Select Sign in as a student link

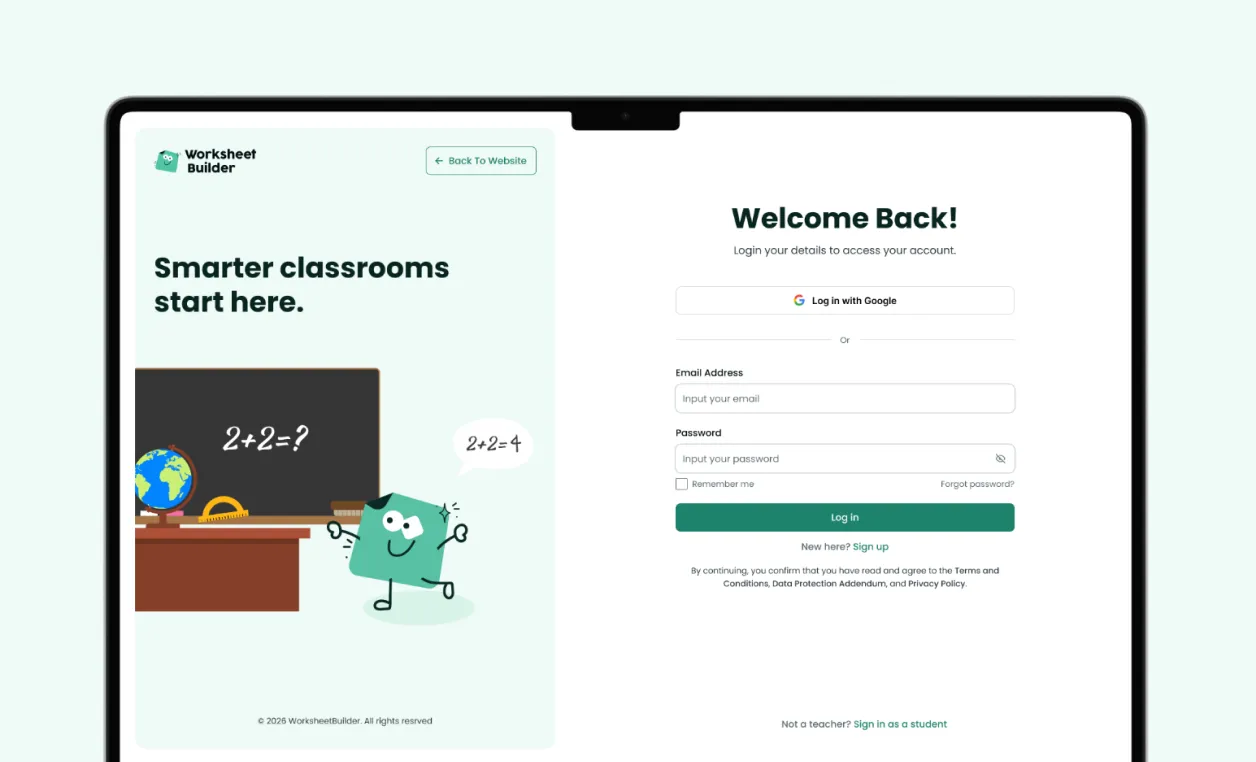pyautogui.click(x=900, y=724)
